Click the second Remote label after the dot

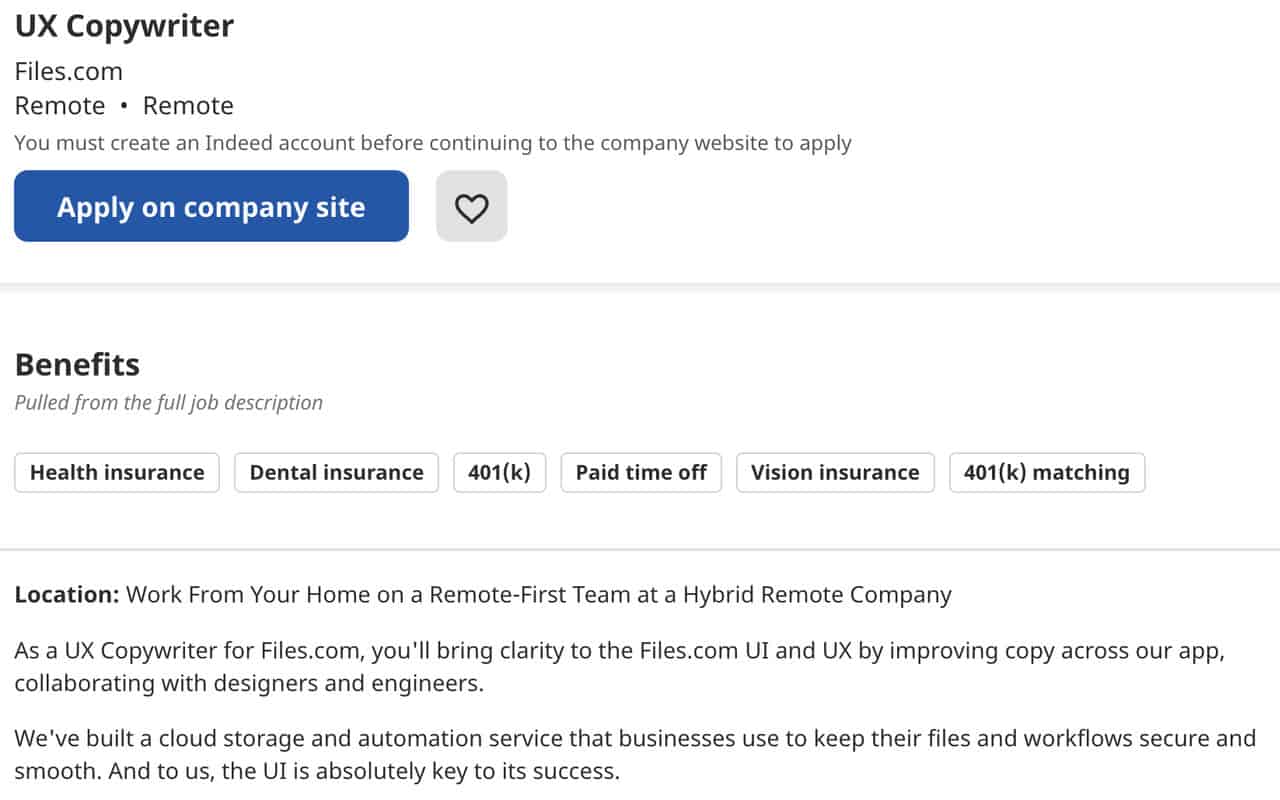coord(188,105)
